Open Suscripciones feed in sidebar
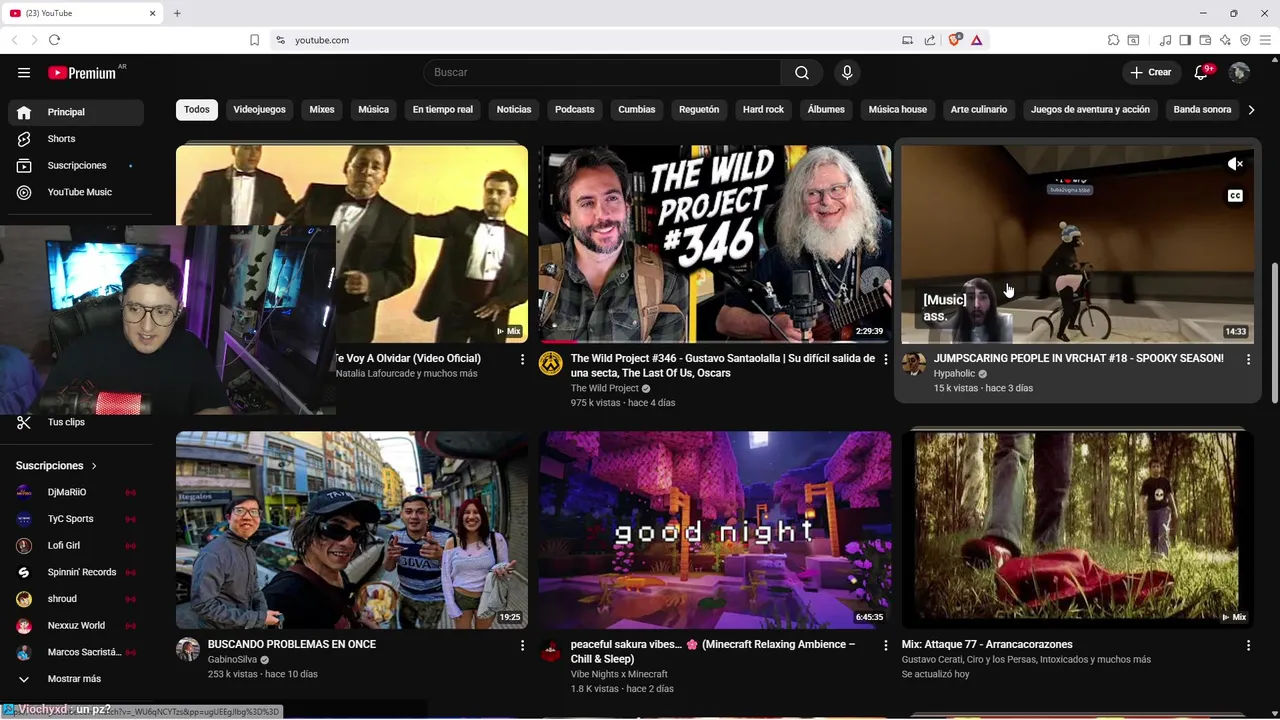 (76, 165)
